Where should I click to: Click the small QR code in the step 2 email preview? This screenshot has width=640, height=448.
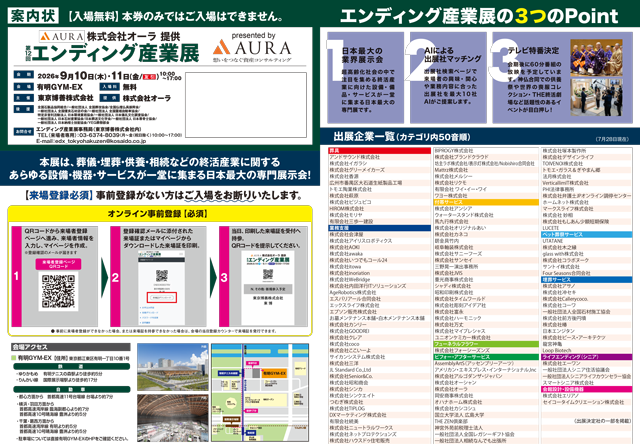162,275
